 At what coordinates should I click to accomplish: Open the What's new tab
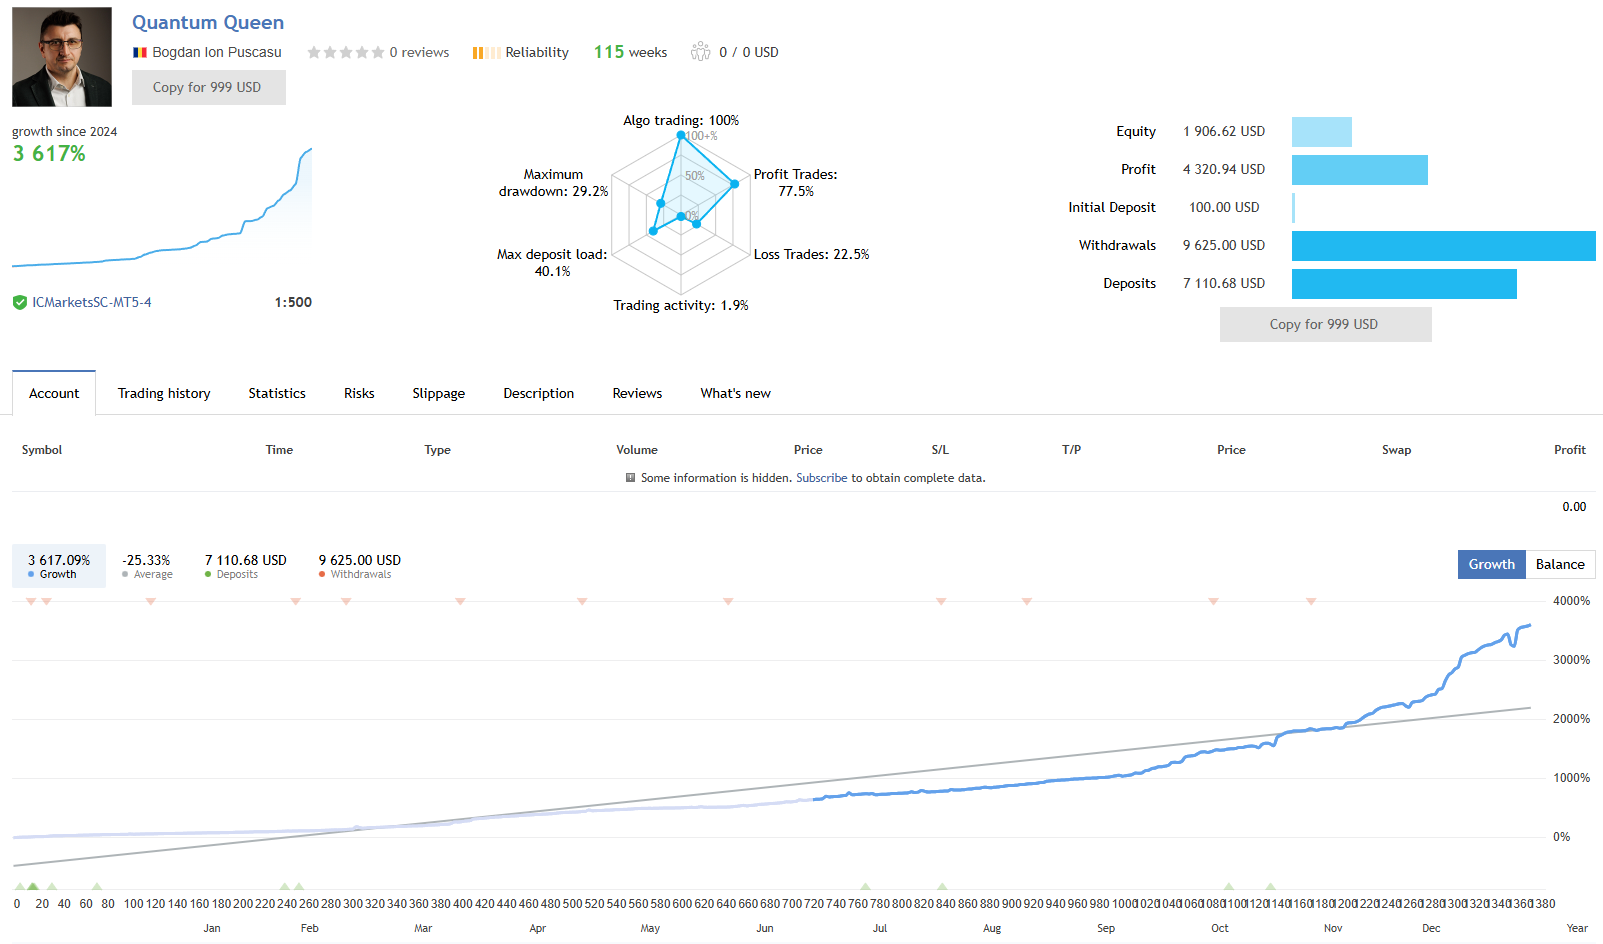(x=735, y=393)
